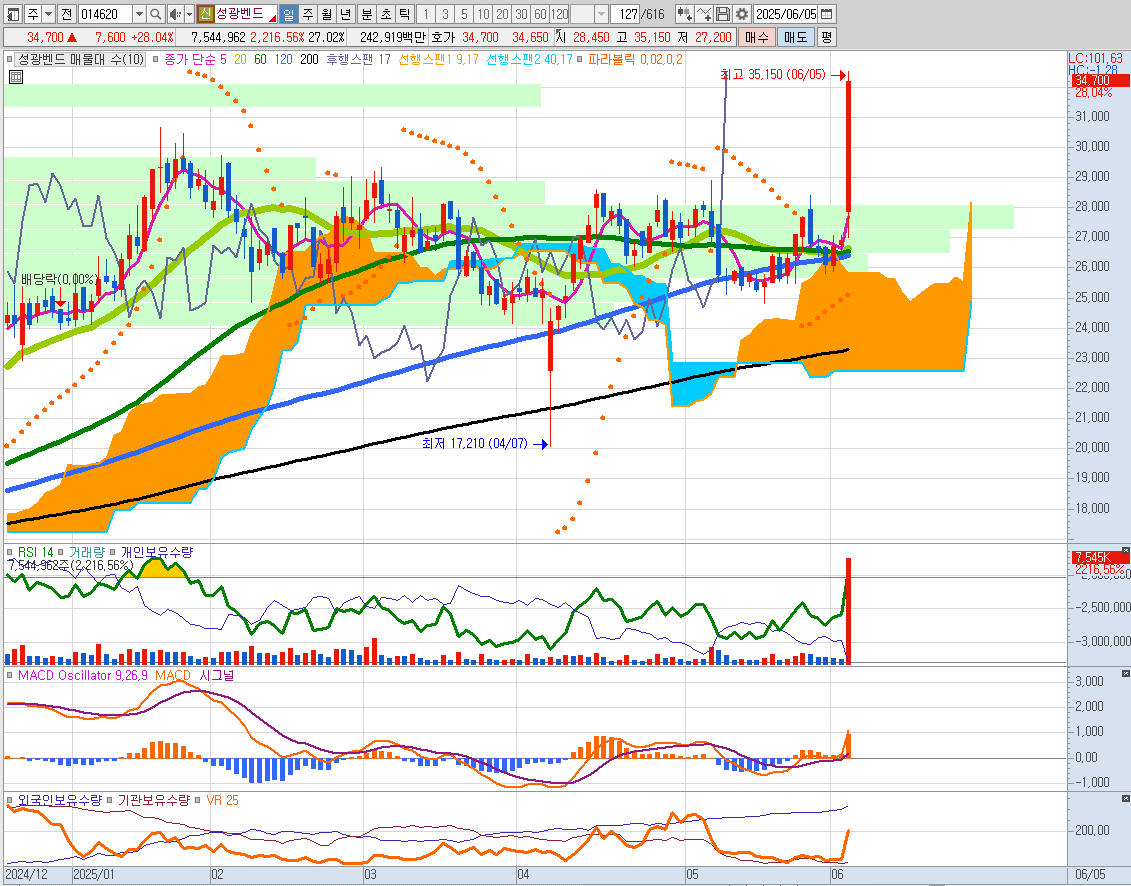Click the 매도 sell button
1131x886 pixels.
coord(796,37)
